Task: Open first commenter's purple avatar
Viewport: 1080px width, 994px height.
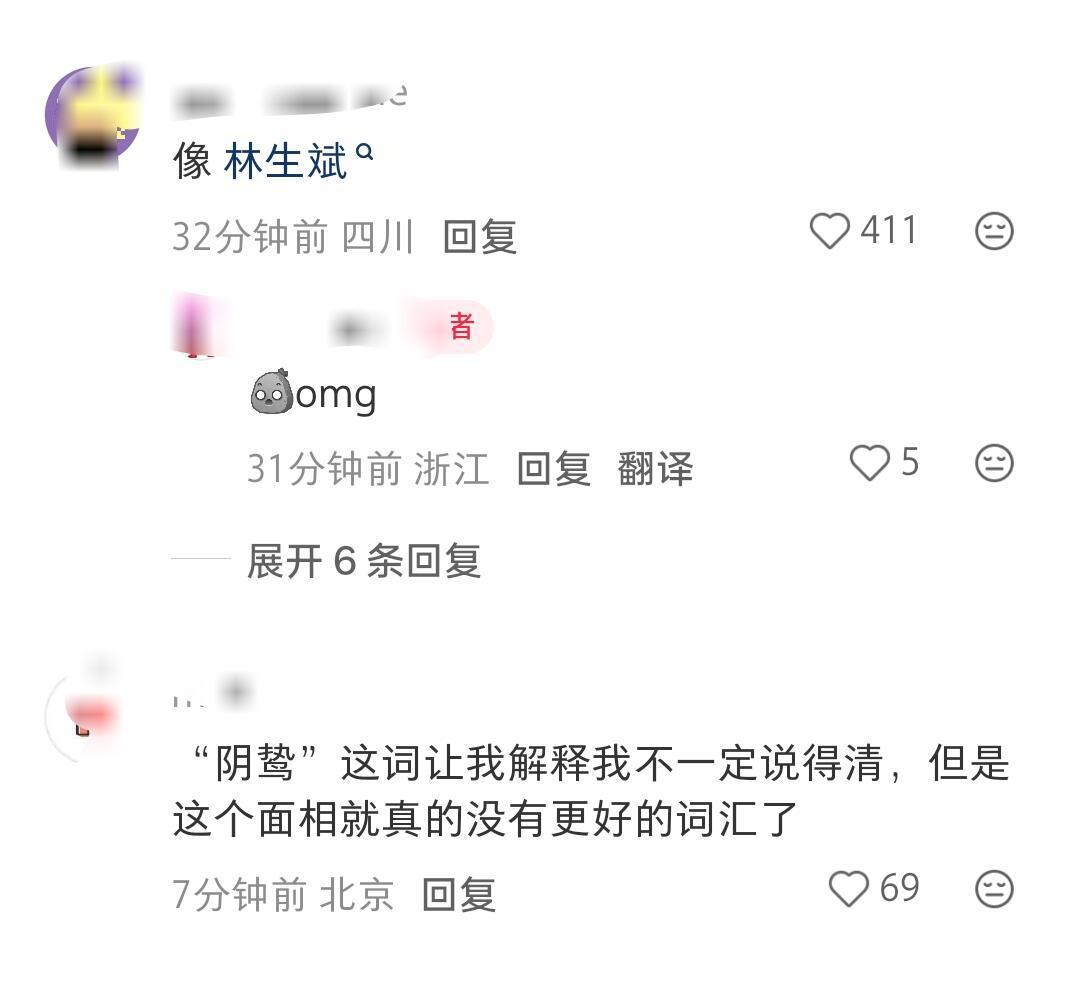Action: tap(92, 116)
